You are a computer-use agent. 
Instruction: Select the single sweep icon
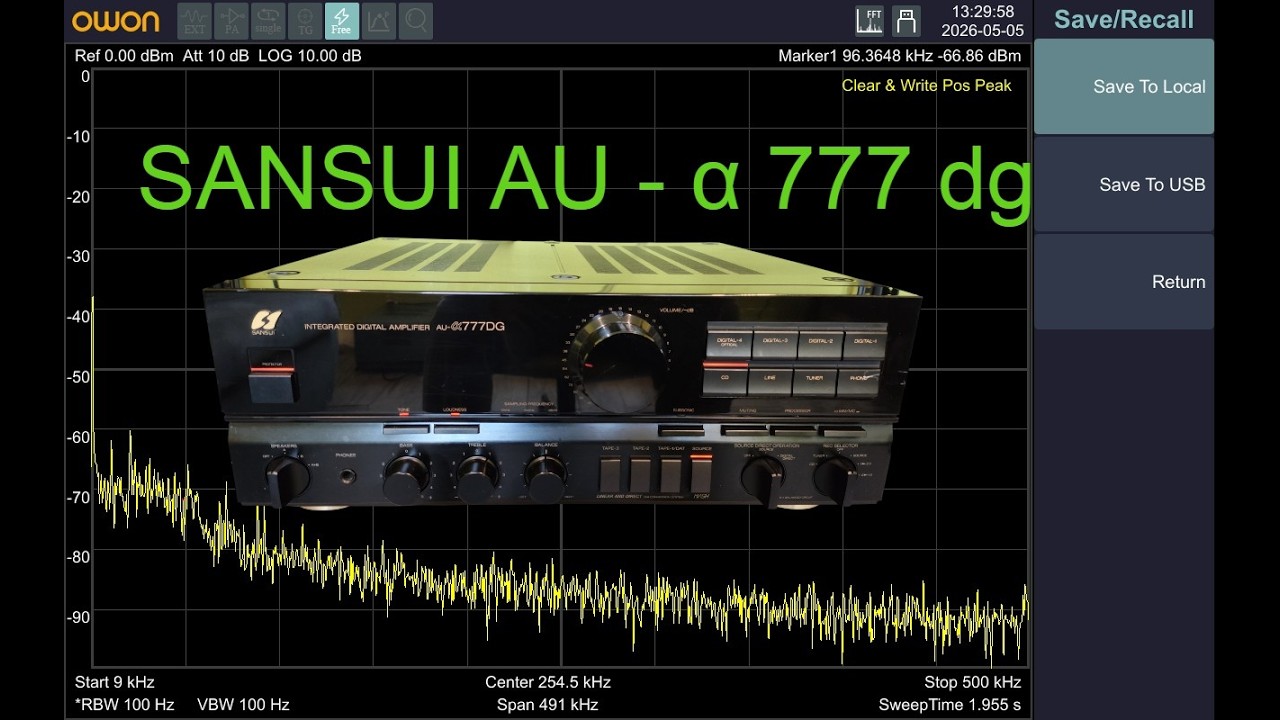tap(267, 20)
